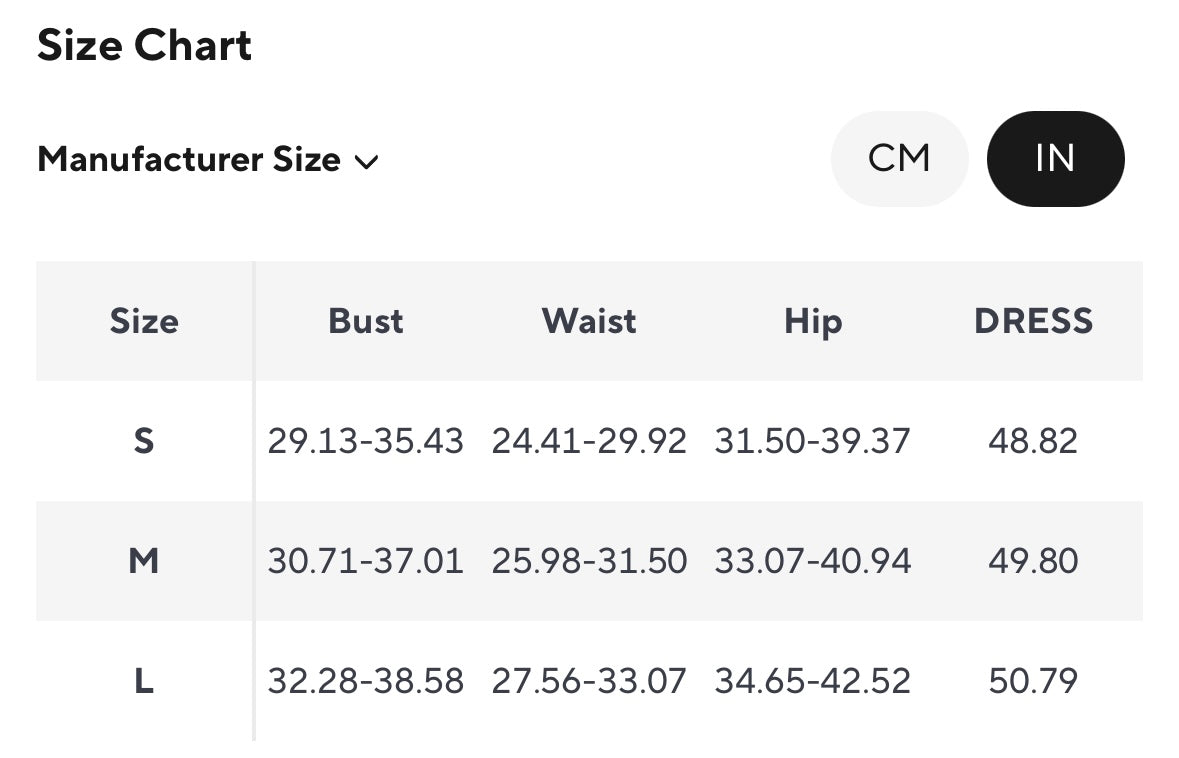Click the Bust column header
This screenshot has height=758, width=1179.
pyautogui.click(x=366, y=321)
